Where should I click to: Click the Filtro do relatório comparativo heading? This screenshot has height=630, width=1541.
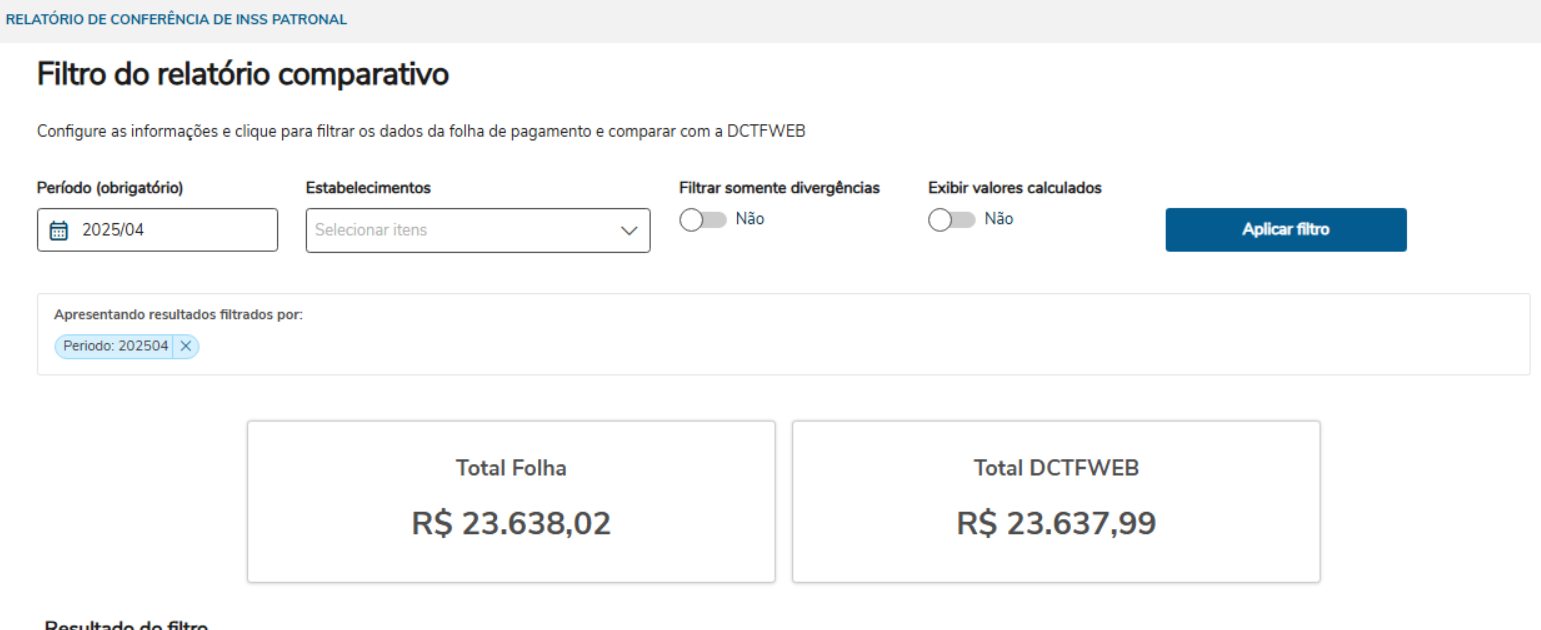pyautogui.click(x=243, y=75)
